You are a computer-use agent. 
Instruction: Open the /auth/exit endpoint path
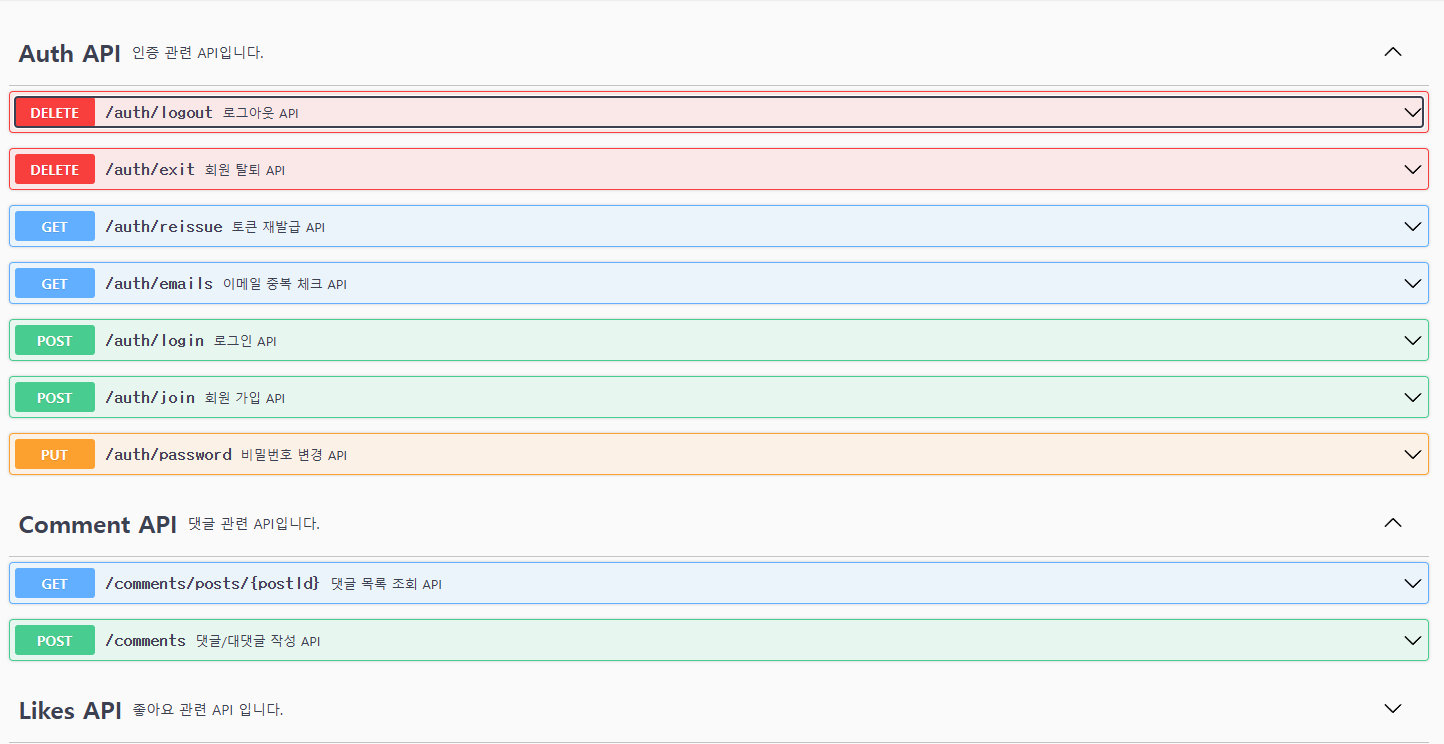pos(150,170)
